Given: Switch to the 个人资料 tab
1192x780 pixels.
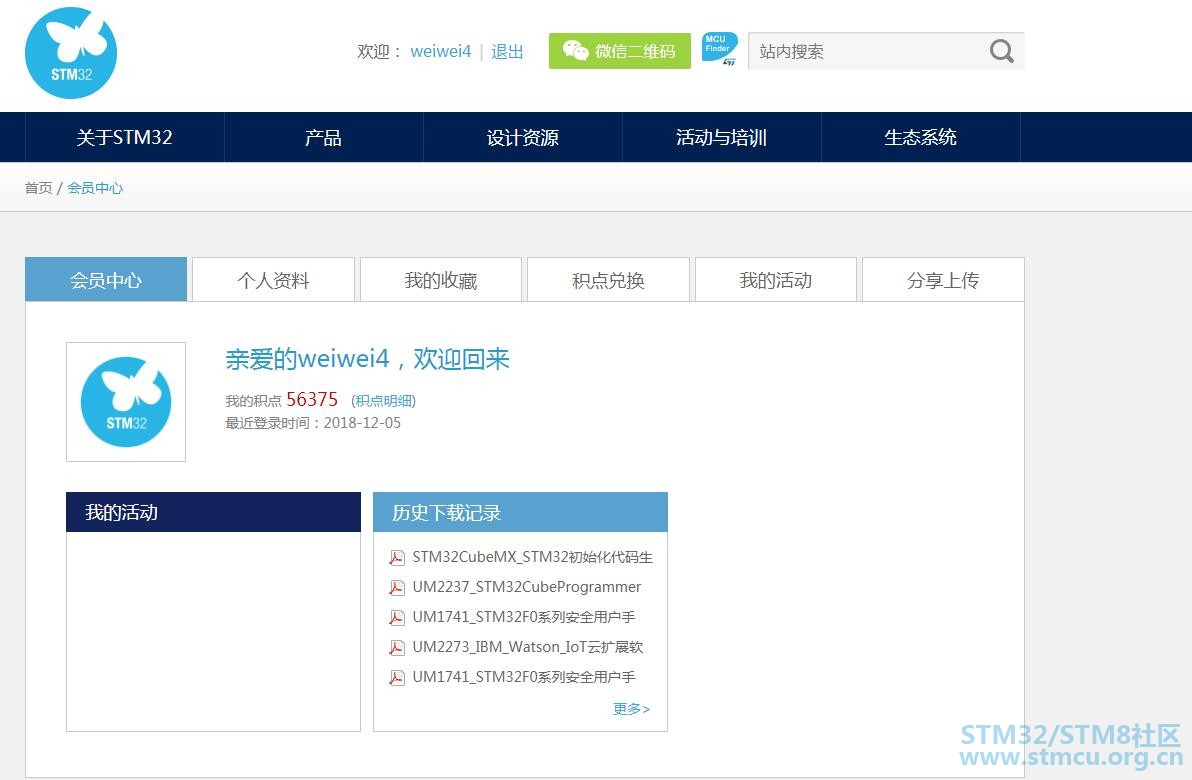Looking at the screenshot, I should pyautogui.click(x=274, y=280).
